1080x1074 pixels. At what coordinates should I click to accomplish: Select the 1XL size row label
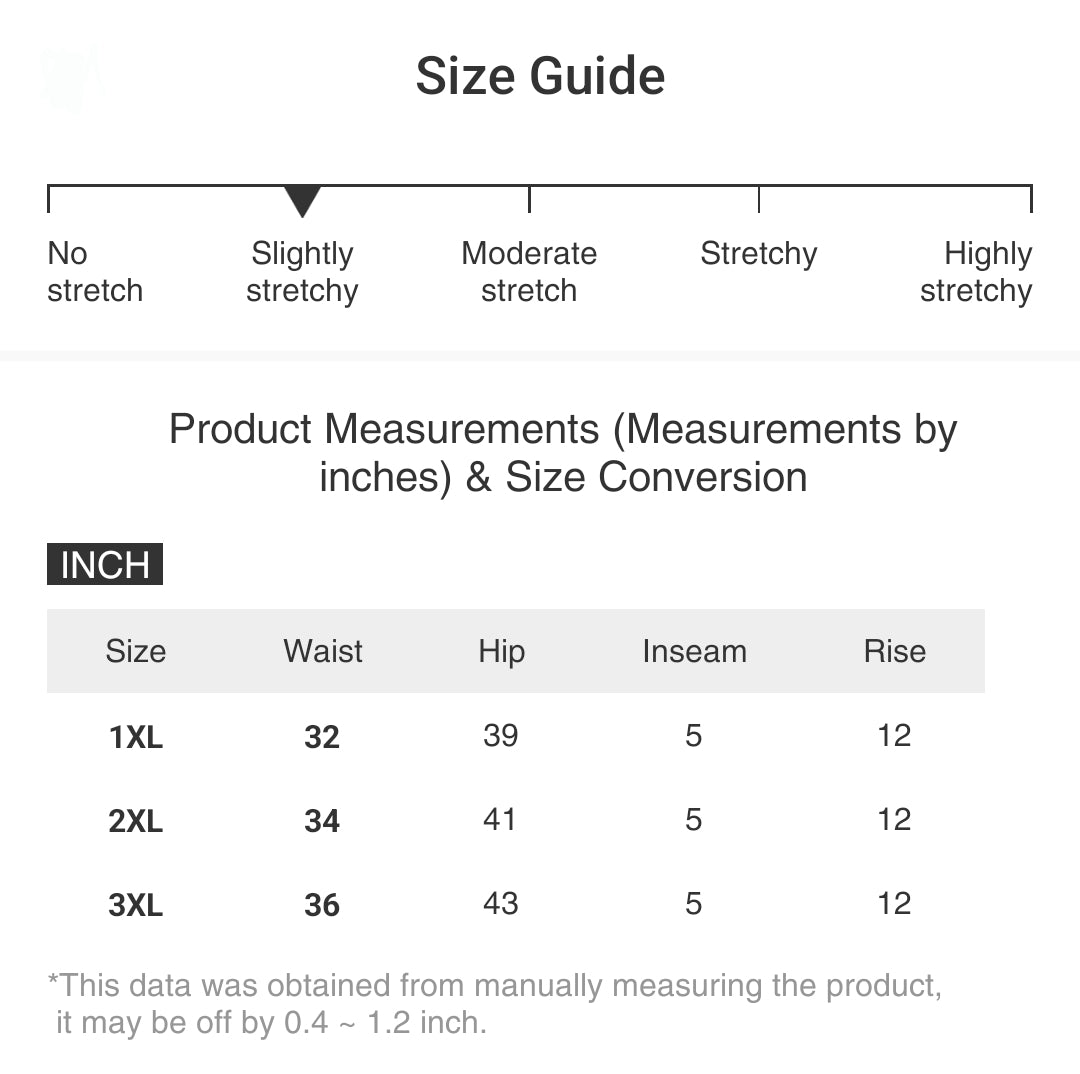point(136,737)
